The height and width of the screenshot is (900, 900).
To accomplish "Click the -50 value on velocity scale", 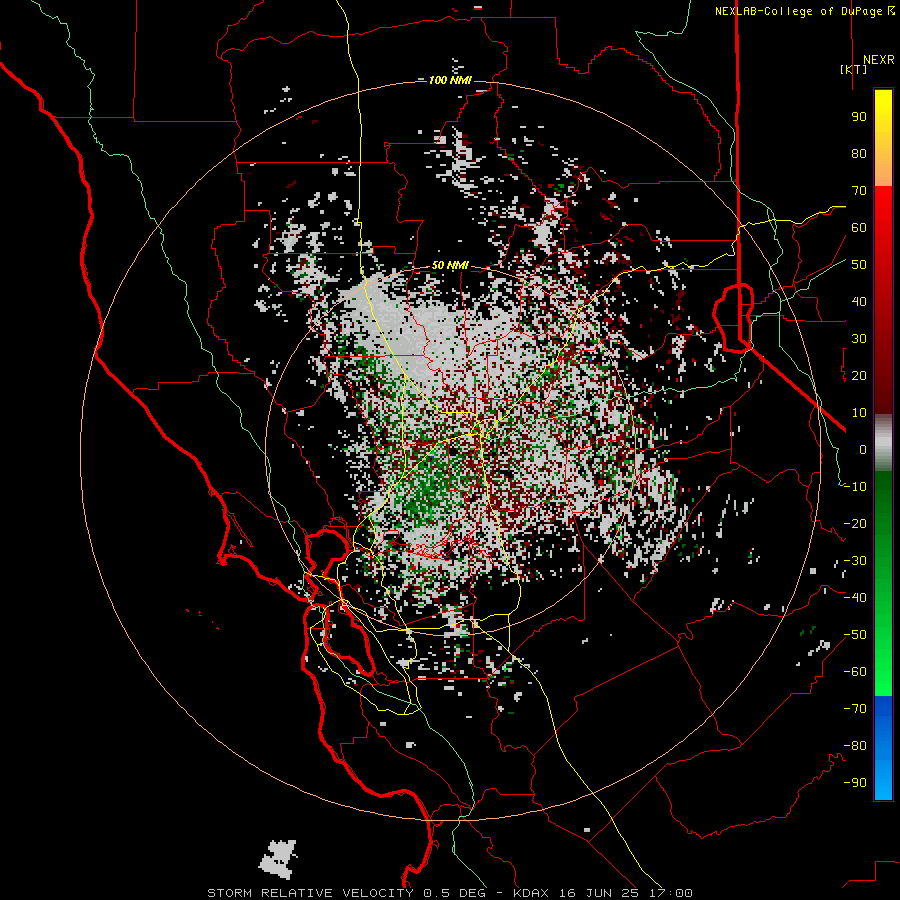I will (x=855, y=635).
